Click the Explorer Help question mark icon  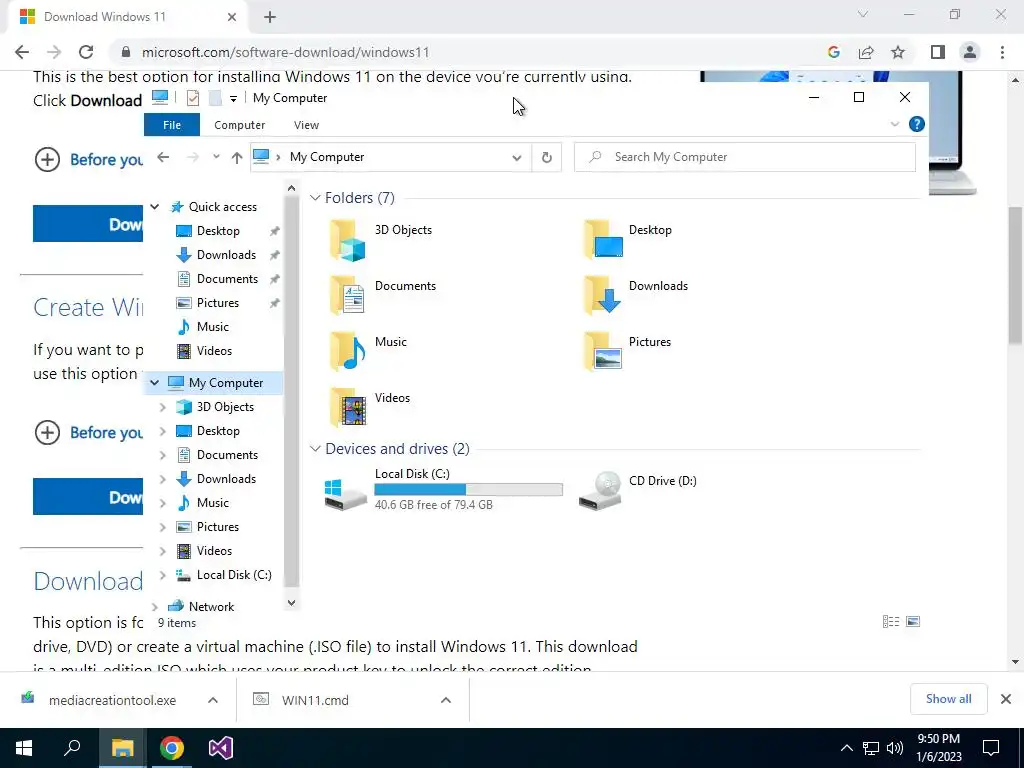click(x=916, y=124)
